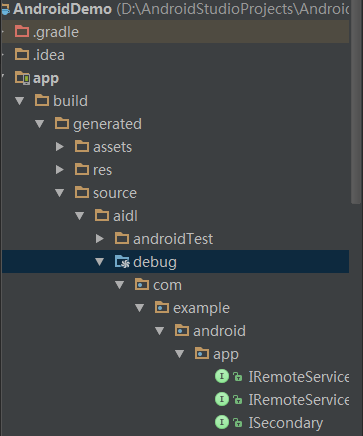The image size is (363, 436).
Task: Select the first IRemoteService file
Action: tap(299, 377)
